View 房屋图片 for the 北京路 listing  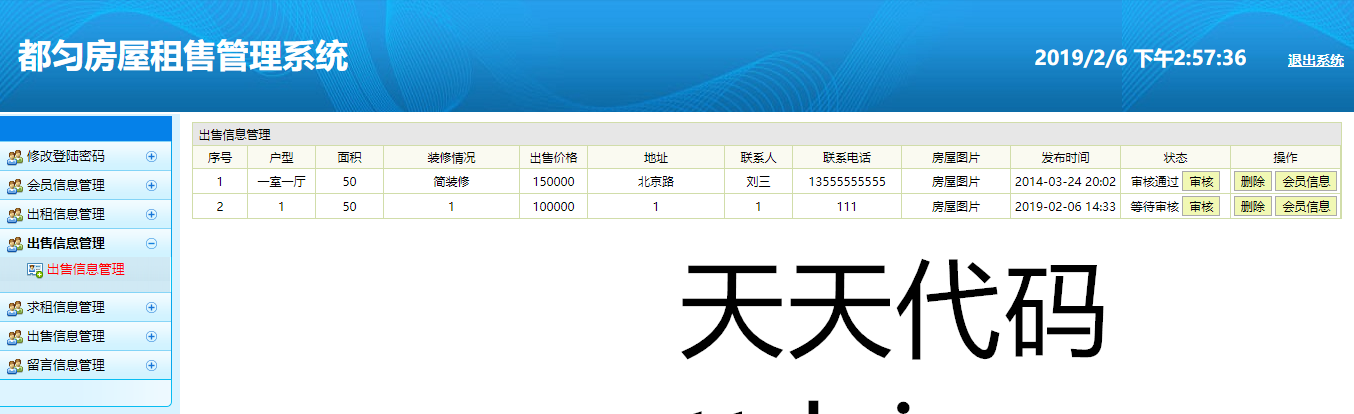pyautogui.click(x=956, y=182)
